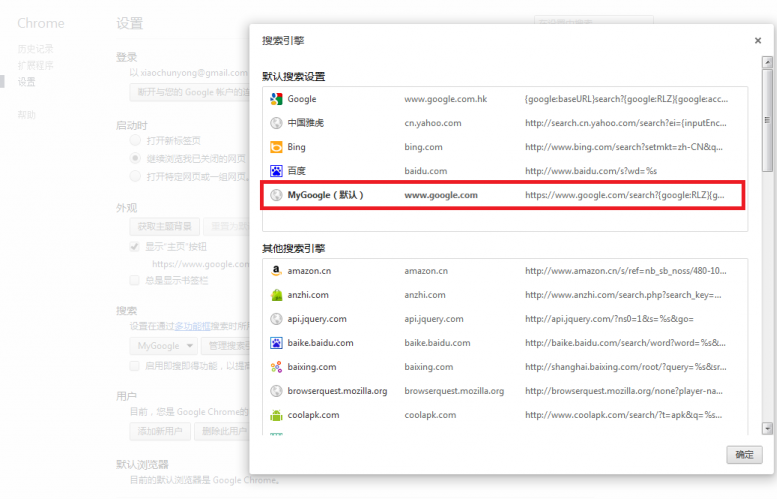The width and height of the screenshot is (777, 499).
Task: Click the Google baseURL search string
Action: (x=626, y=99)
